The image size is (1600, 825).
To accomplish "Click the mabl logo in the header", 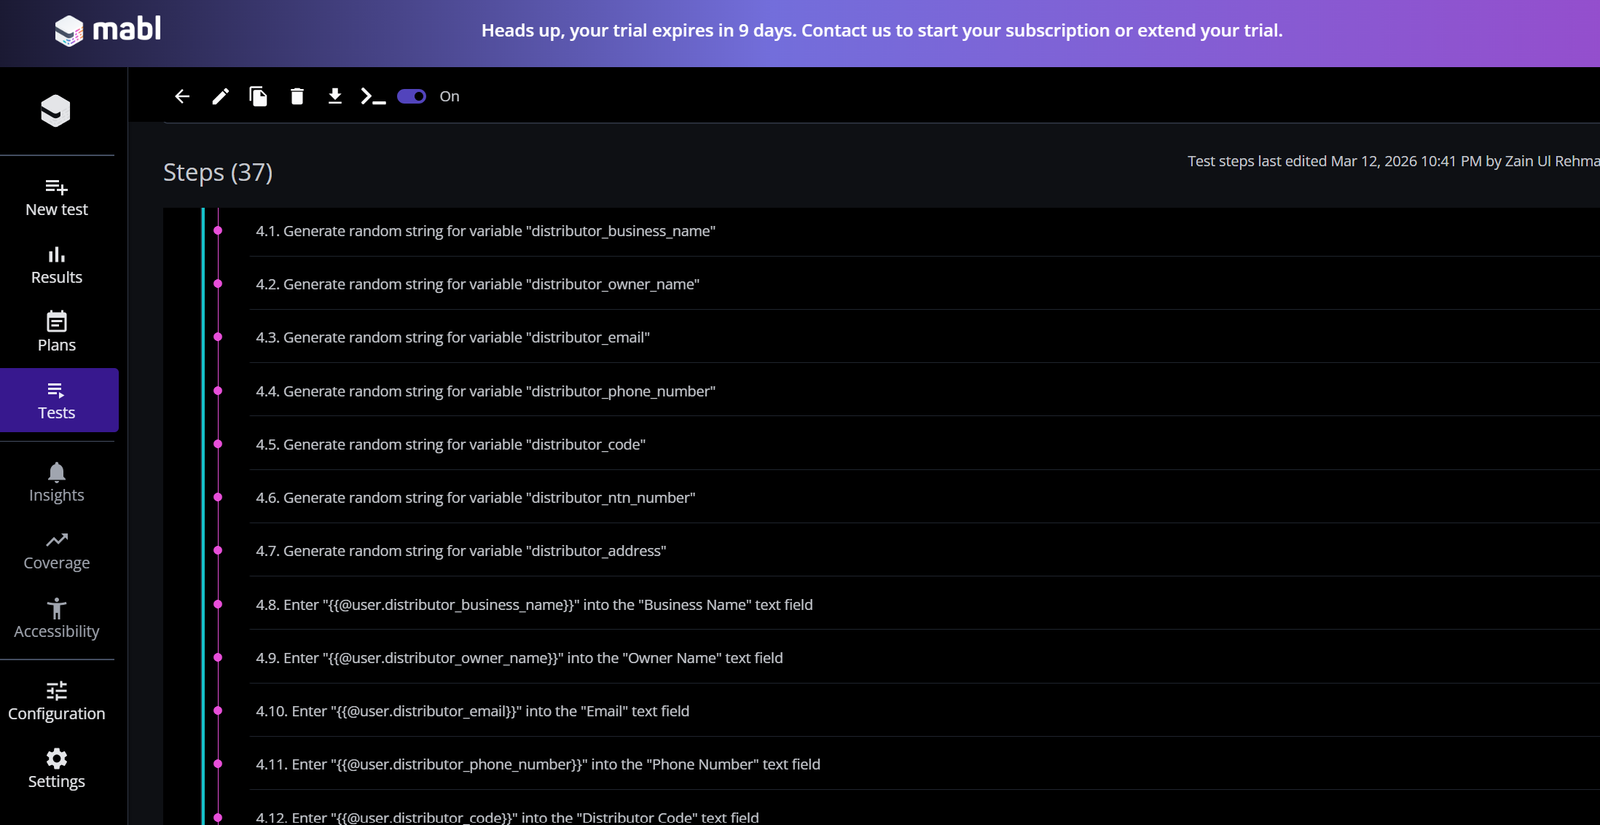I will tap(108, 30).
